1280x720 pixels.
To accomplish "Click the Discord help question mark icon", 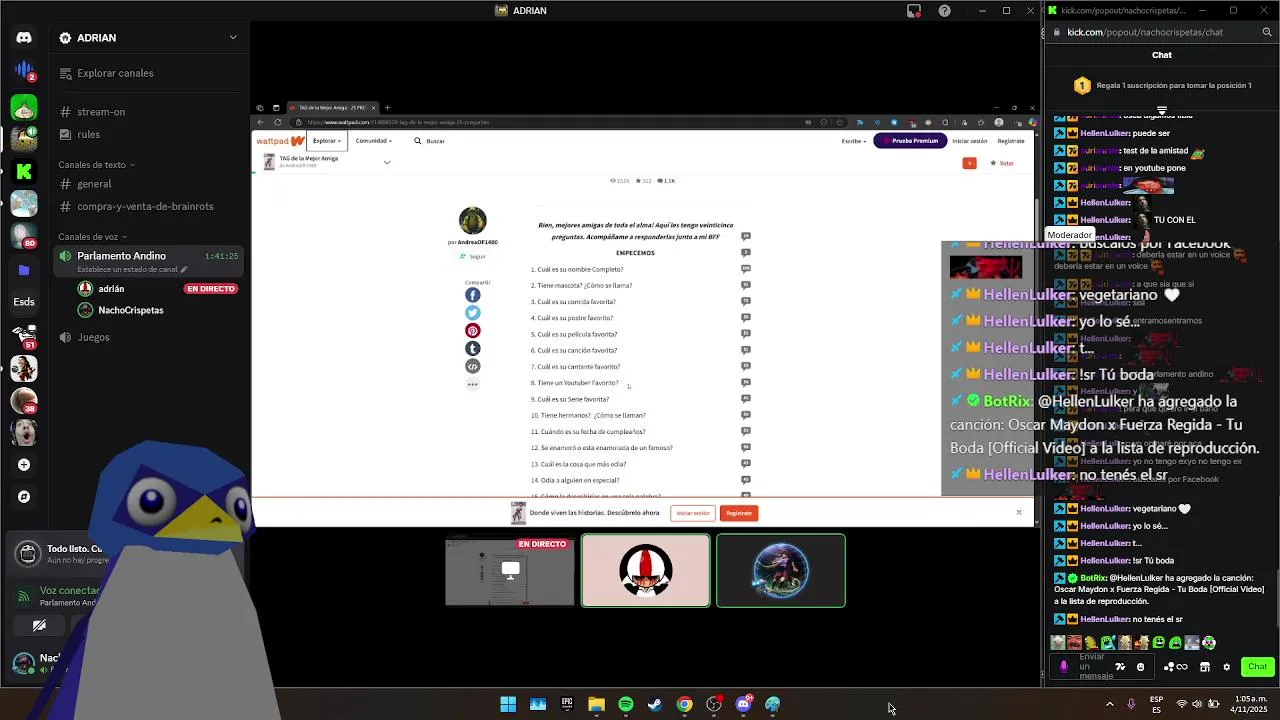I will coord(944,11).
